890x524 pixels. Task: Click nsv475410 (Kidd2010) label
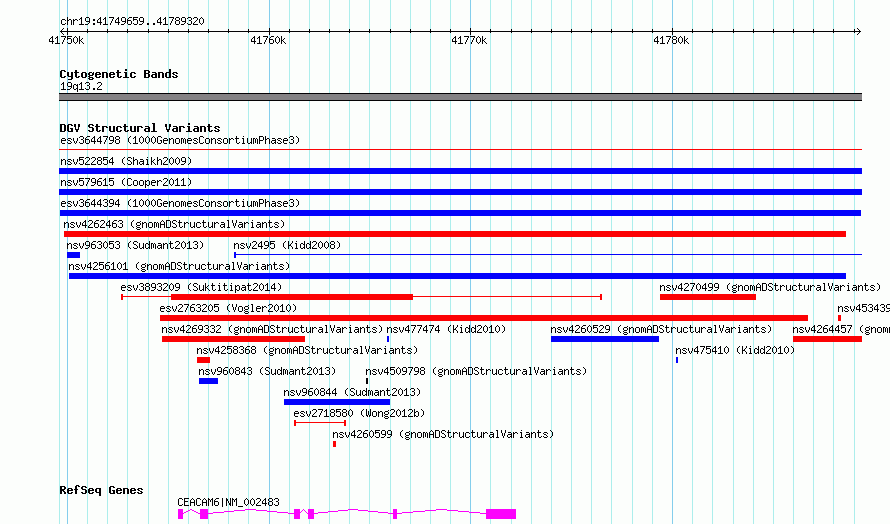(x=735, y=350)
